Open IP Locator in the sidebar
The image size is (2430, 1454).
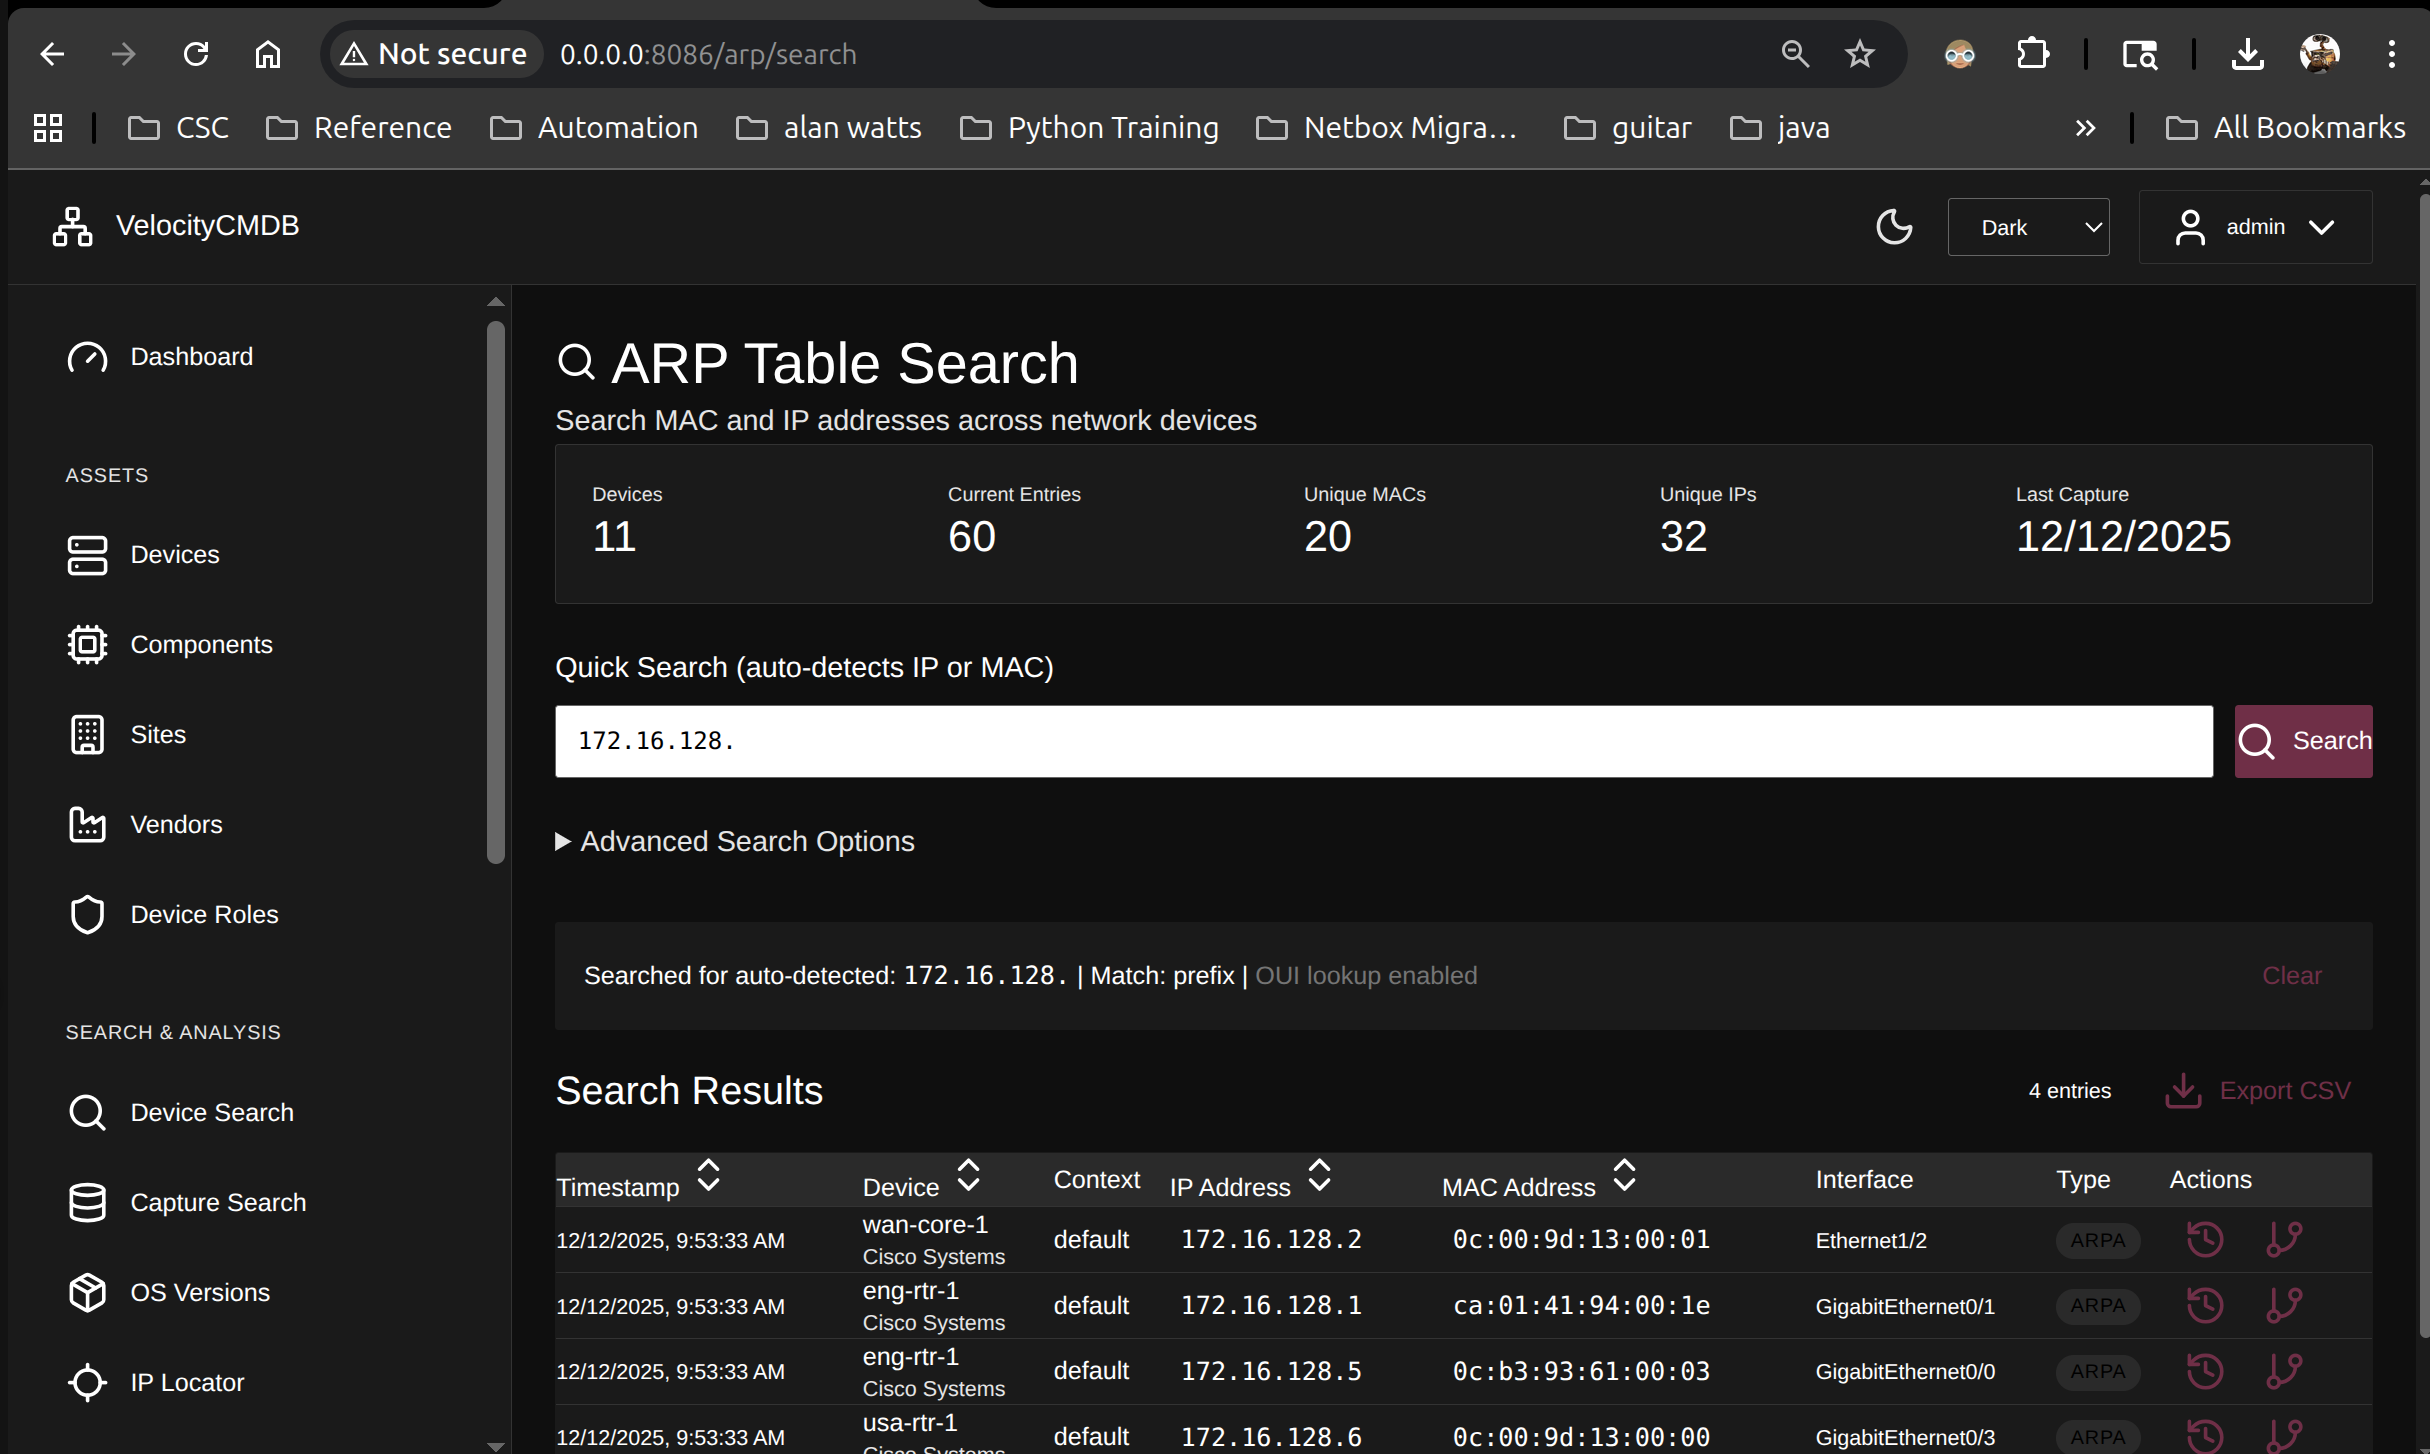[x=186, y=1382]
